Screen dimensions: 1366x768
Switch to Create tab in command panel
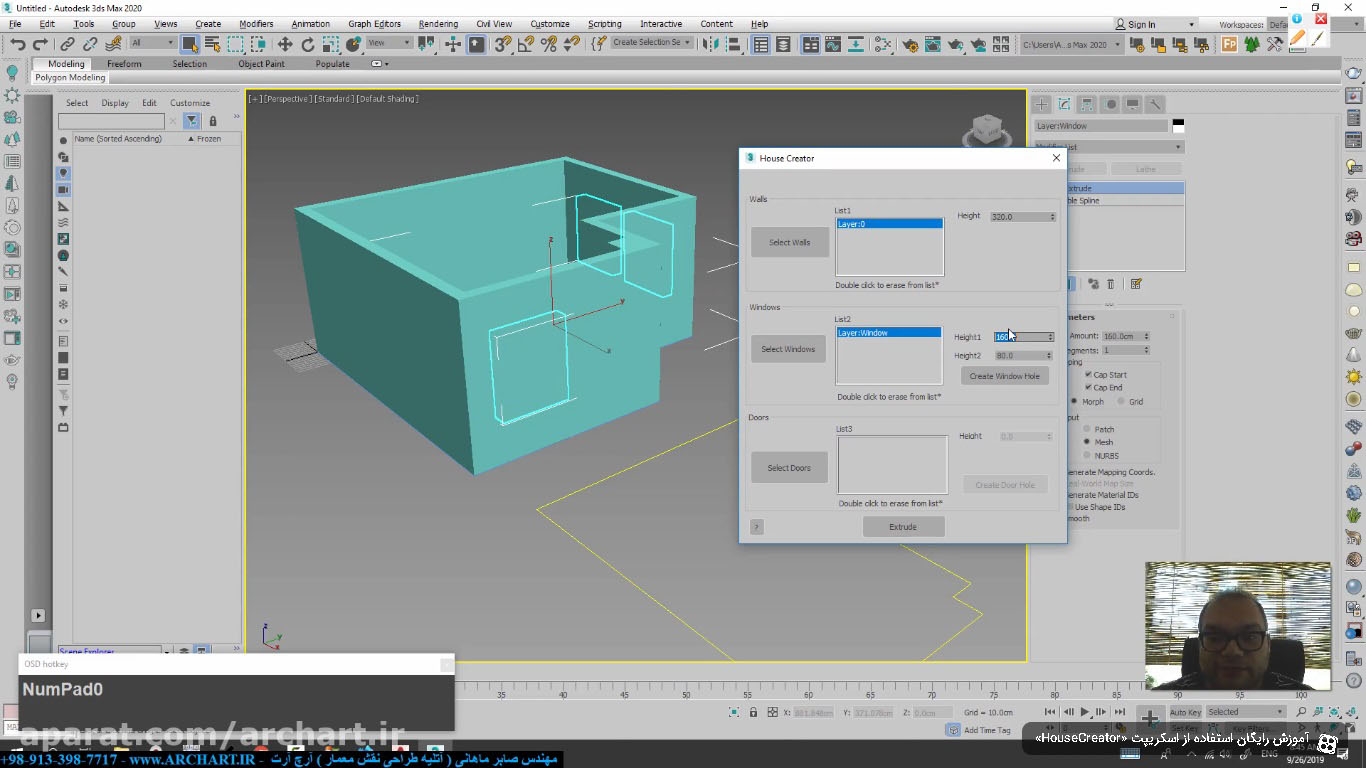point(1041,104)
